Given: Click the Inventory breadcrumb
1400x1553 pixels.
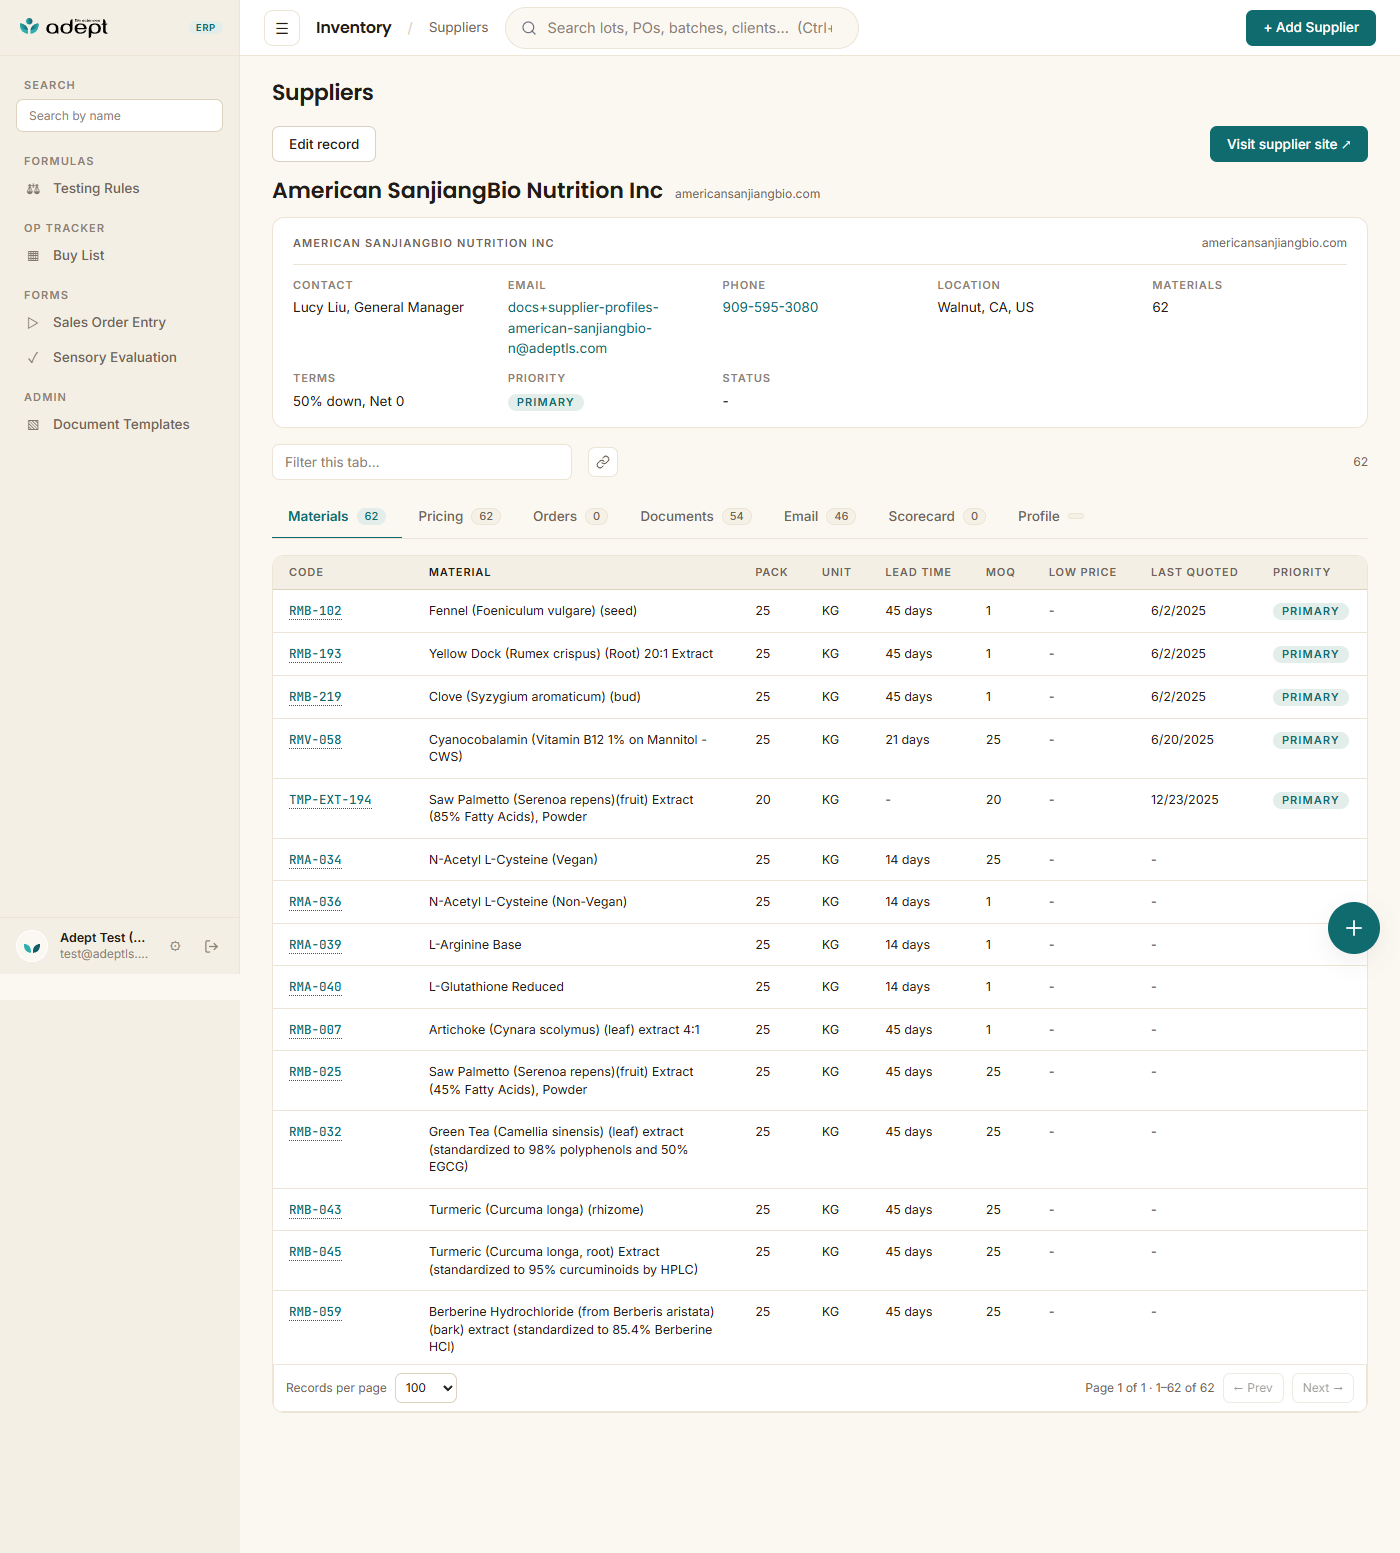Looking at the screenshot, I should coord(353,28).
